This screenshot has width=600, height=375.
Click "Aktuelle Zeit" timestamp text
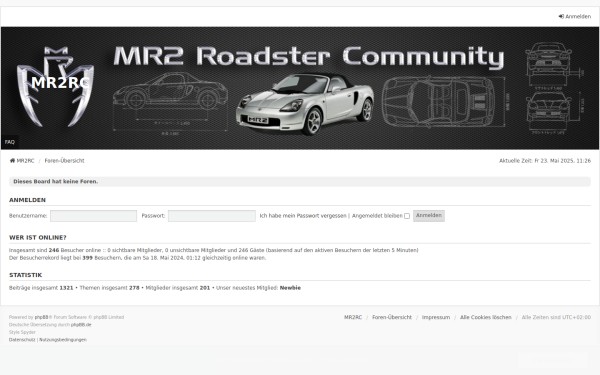pos(545,161)
